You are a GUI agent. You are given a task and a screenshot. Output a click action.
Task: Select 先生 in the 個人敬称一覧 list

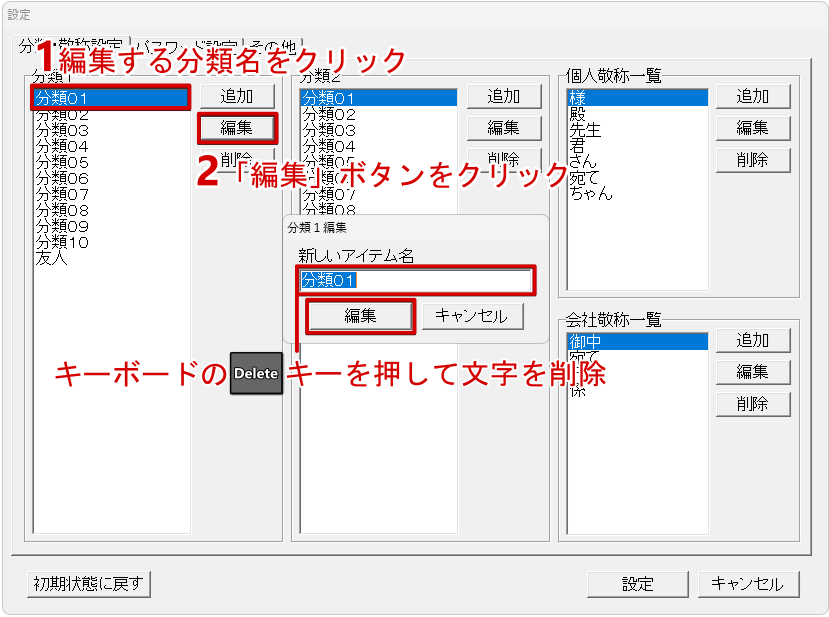click(584, 130)
